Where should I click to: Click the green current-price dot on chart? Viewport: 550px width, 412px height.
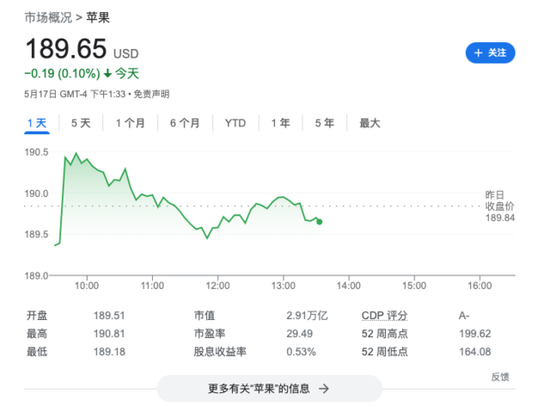(x=319, y=222)
